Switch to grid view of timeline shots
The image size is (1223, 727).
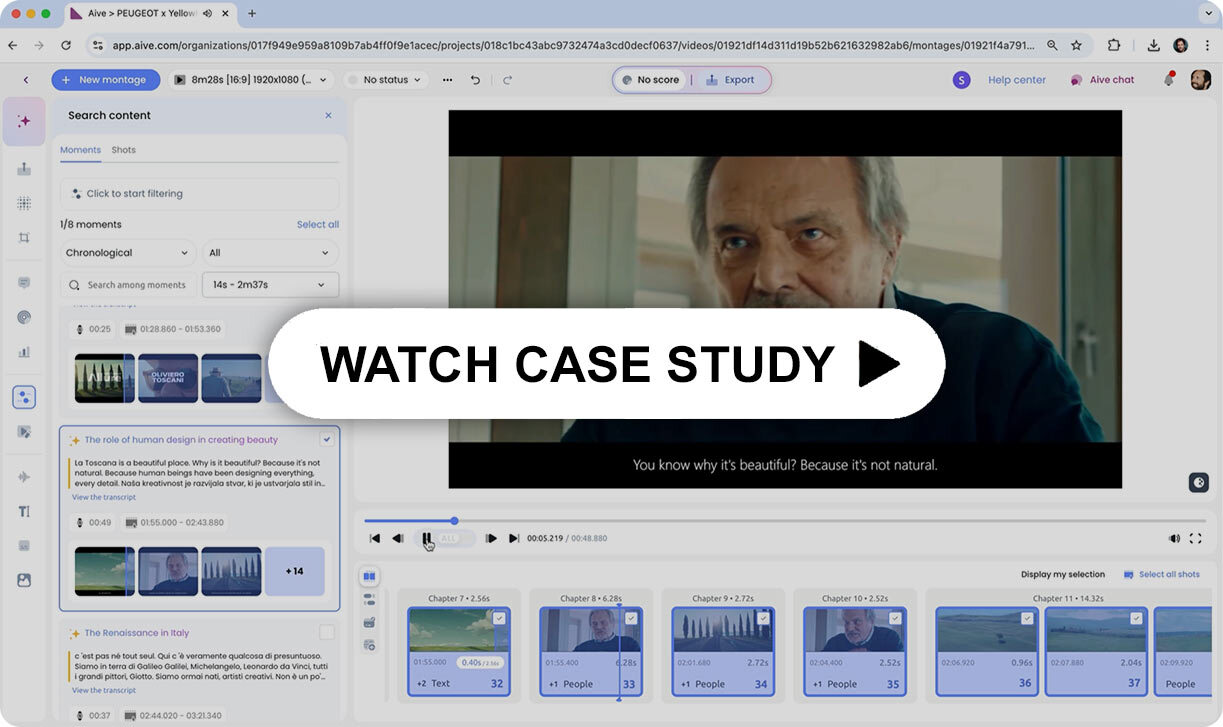pos(370,576)
